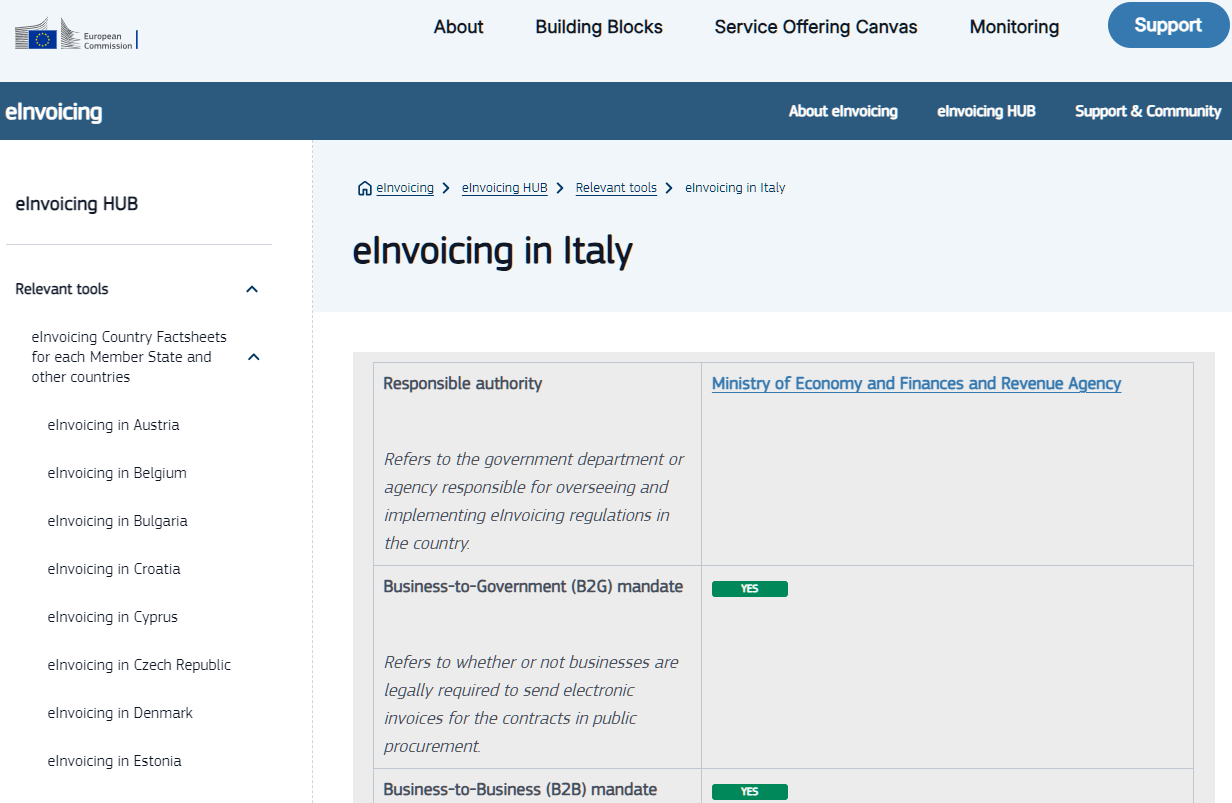Screen dimensions: 1232x803
Task: Click the breadcrumb arrow after eInvoicing HUB
Action: (x=561, y=188)
